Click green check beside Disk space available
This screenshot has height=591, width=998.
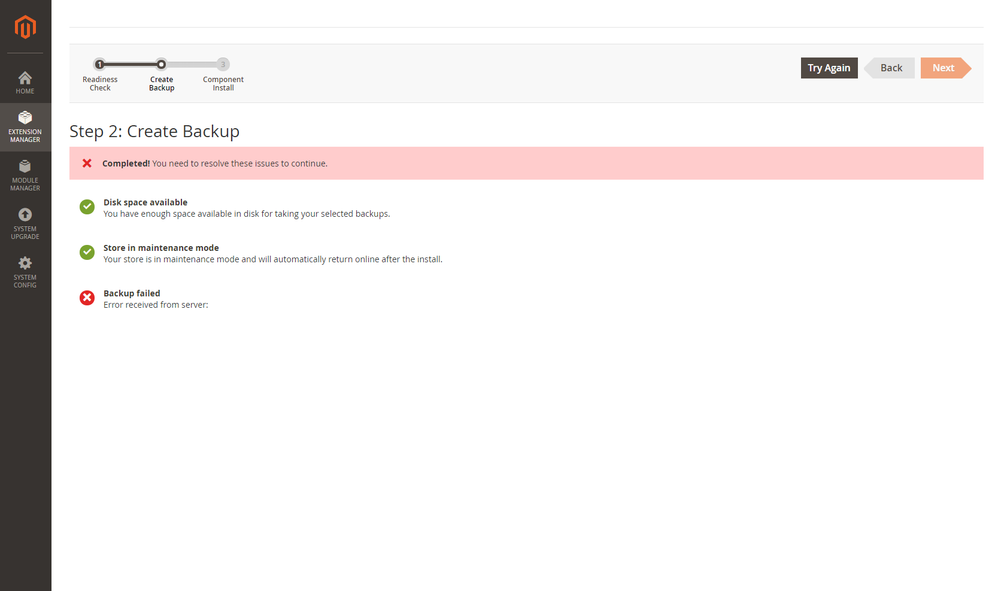87,207
